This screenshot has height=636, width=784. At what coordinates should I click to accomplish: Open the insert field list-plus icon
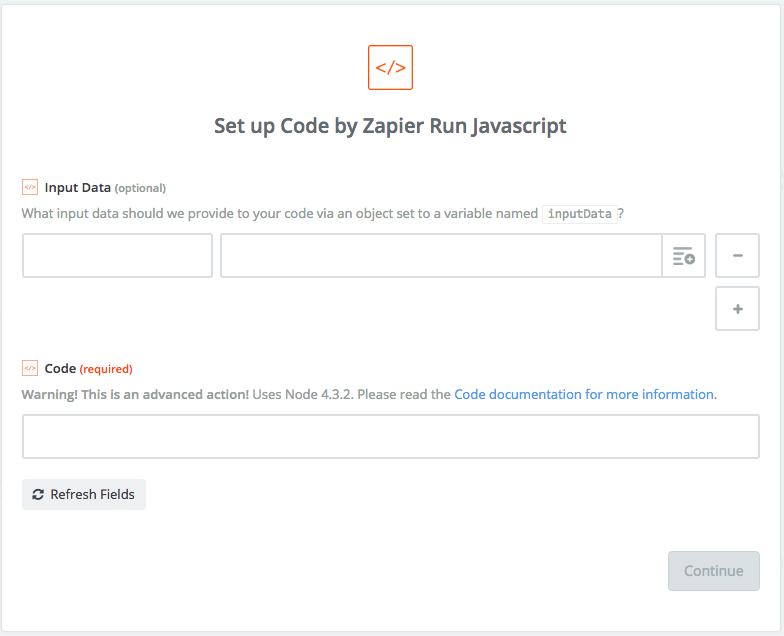(684, 256)
